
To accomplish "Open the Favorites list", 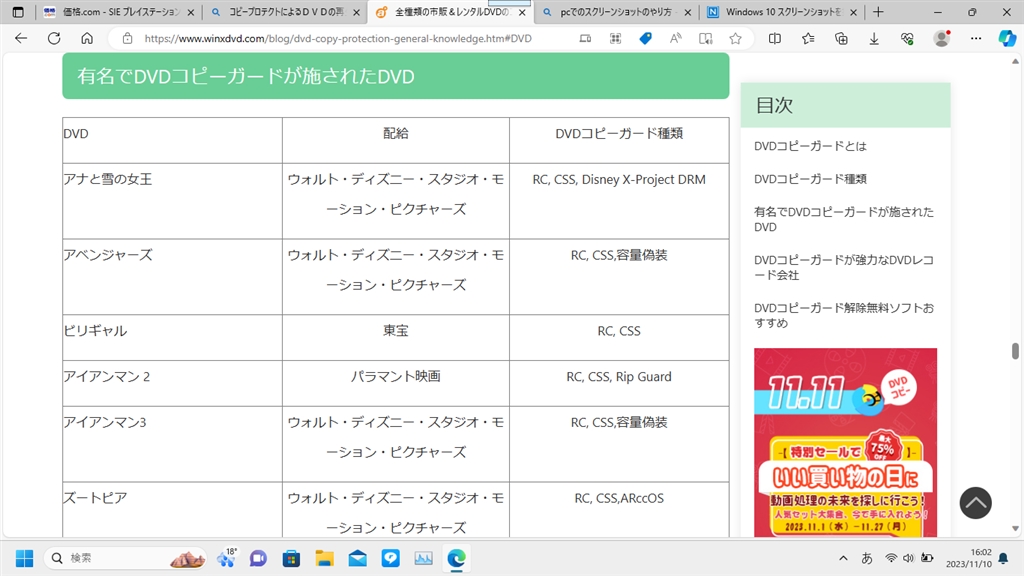I will click(x=808, y=39).
